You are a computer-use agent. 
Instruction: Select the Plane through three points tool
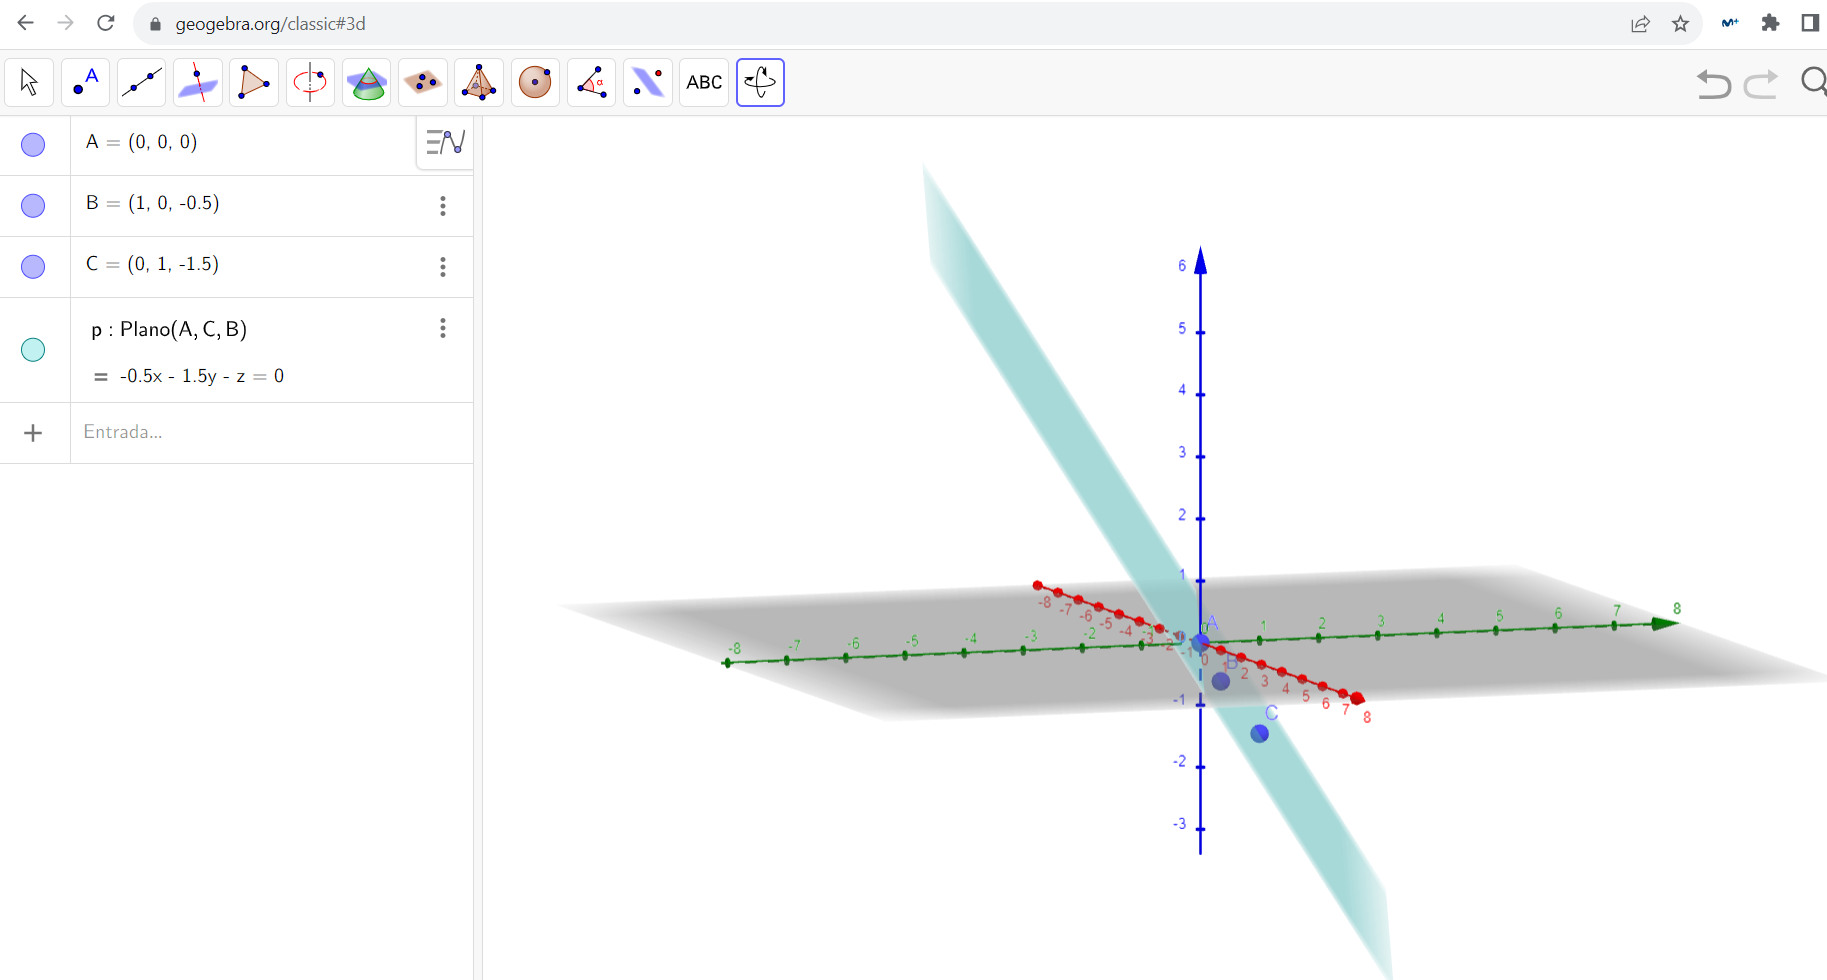click(x=423, y=82)
